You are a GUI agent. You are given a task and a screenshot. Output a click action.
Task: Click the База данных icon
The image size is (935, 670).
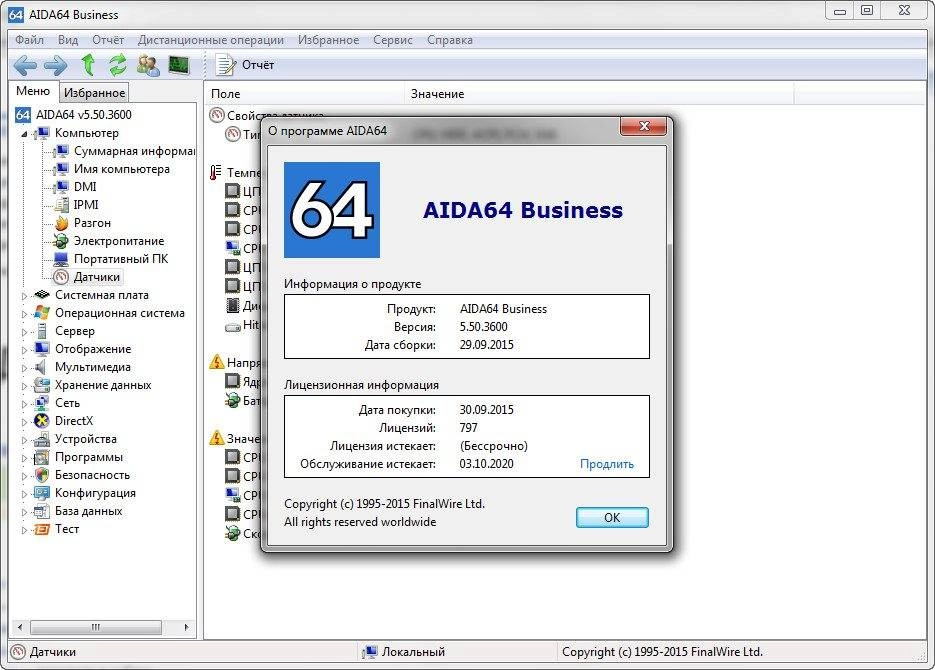click(x=42, y=511)
